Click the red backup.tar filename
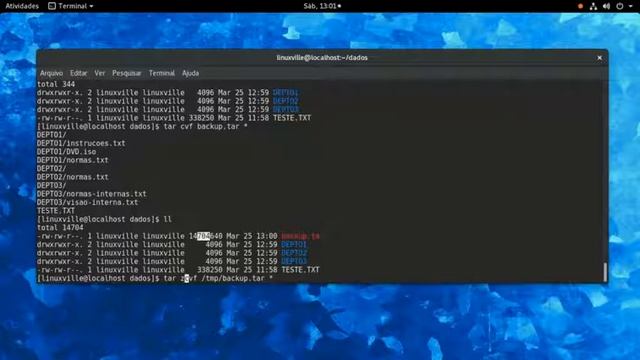Image resolution: width=640 pixels, height=360 pixels. click(x=300, y=236)
